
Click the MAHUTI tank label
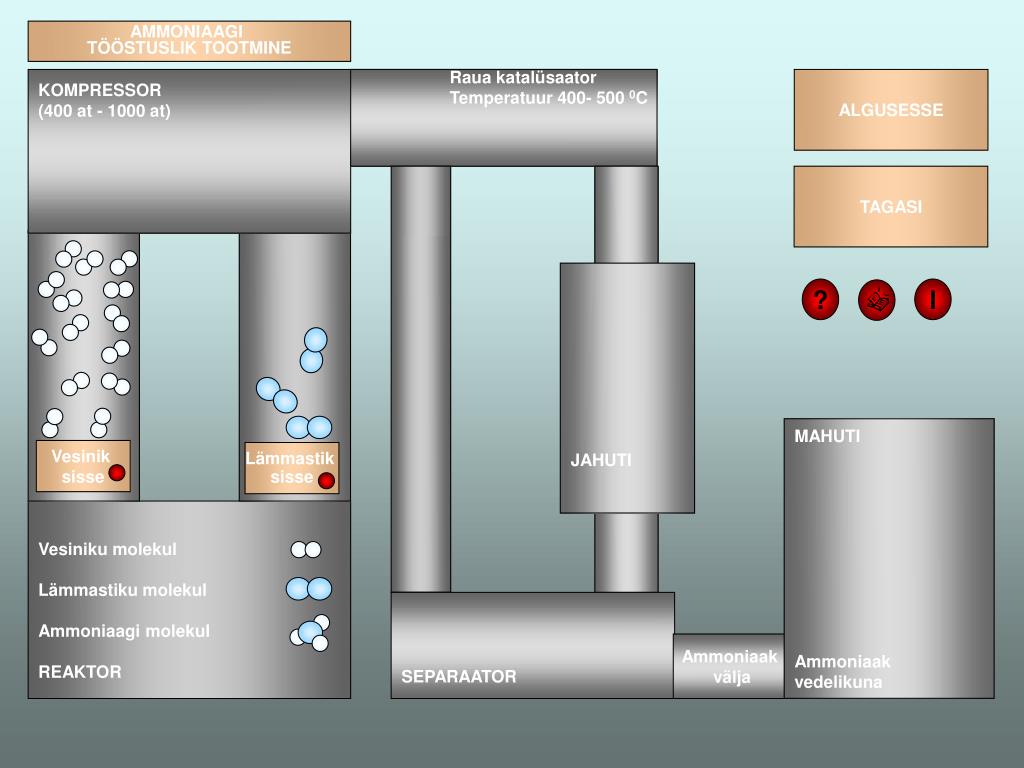click(x=827, y=436)
